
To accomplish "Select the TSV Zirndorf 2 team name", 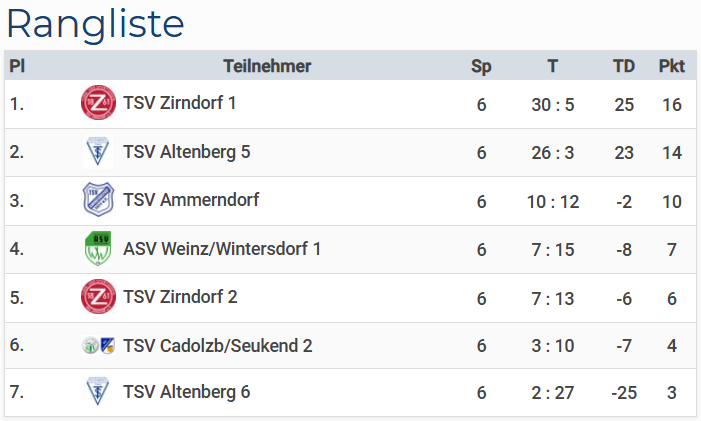I will pyautogui.click(x=180, y=297).
